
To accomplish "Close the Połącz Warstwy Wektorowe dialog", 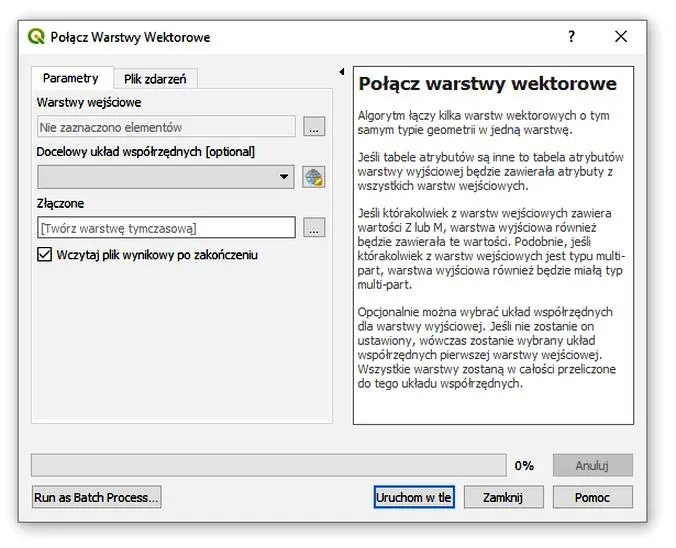I will coord(621,37).
